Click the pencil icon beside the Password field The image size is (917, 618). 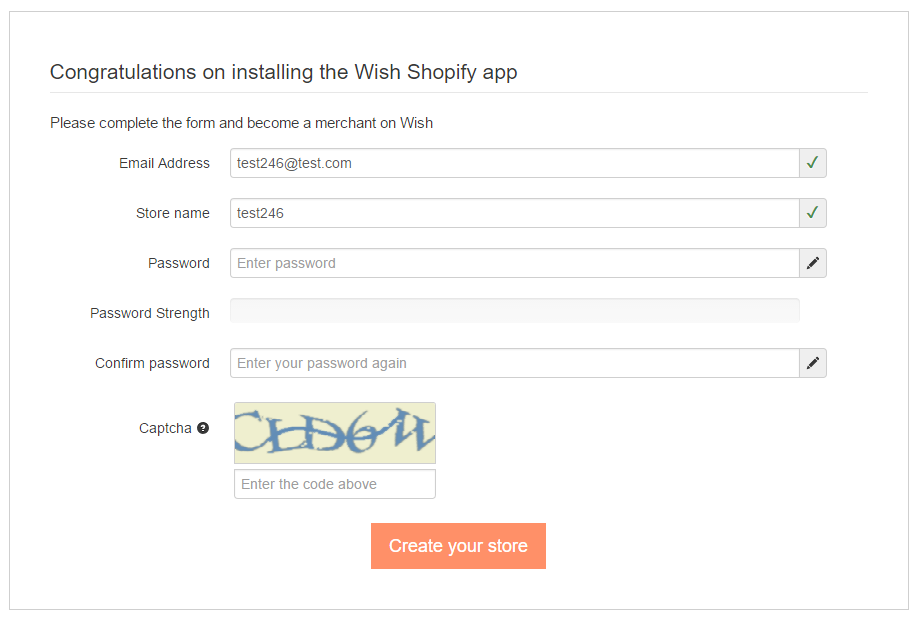(x=812, y=263)
